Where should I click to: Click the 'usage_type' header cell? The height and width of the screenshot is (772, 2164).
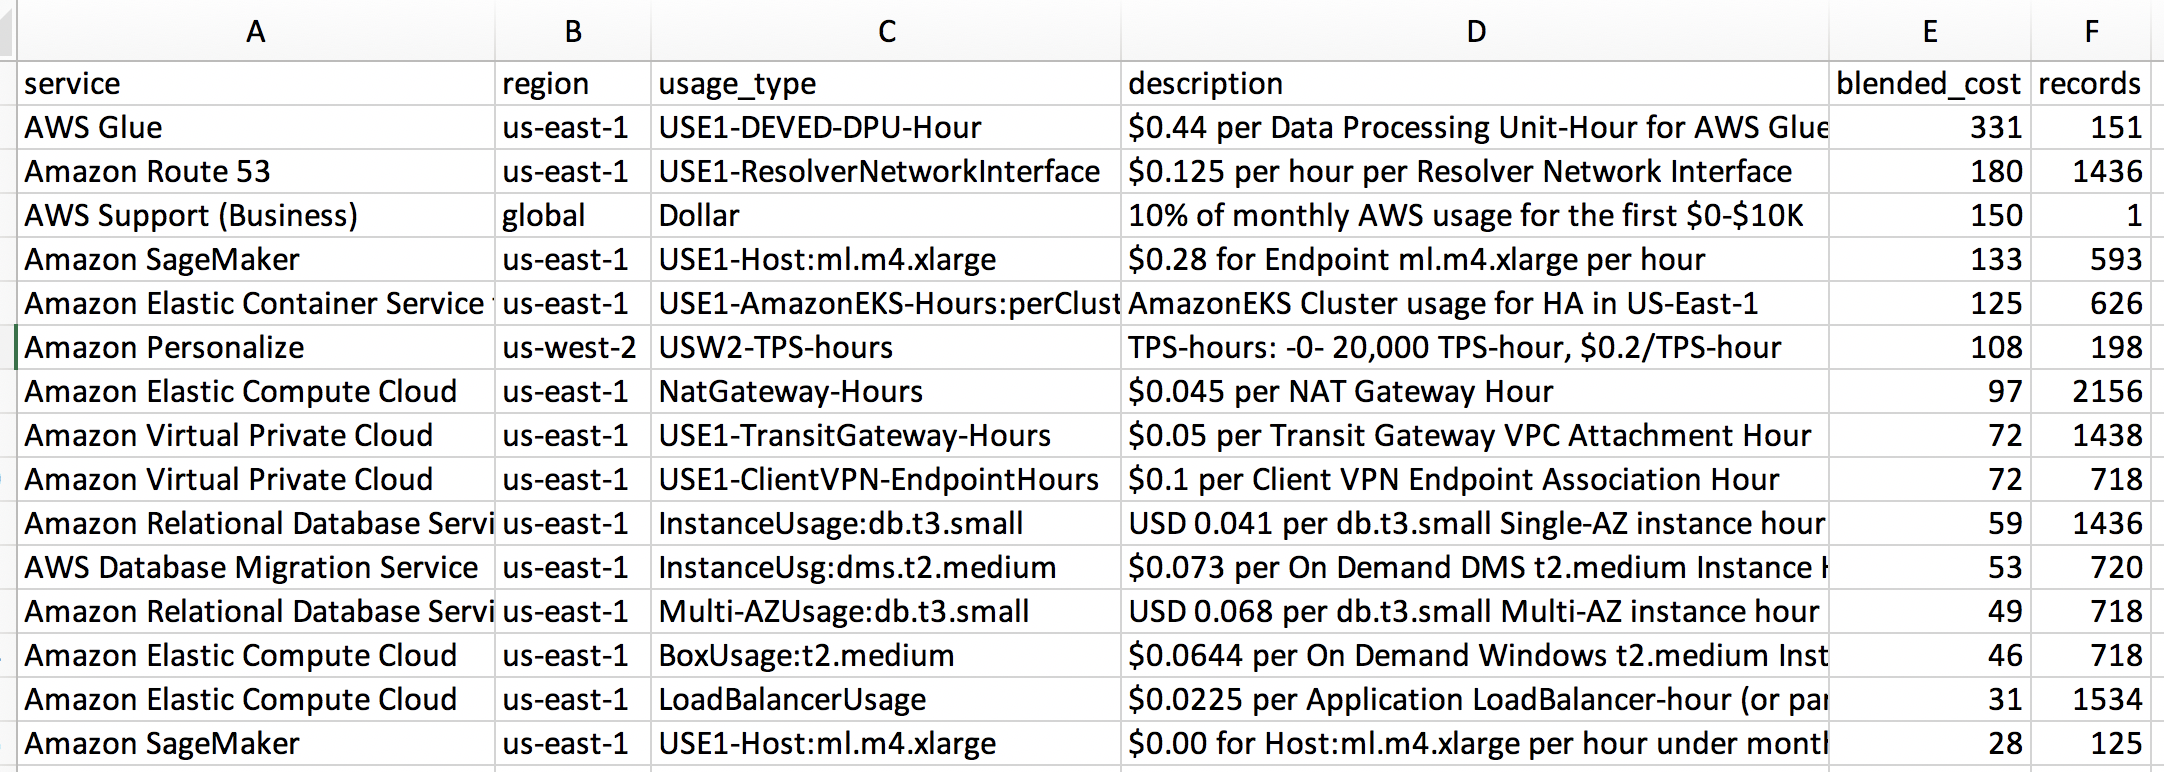(x=886, y=84)
